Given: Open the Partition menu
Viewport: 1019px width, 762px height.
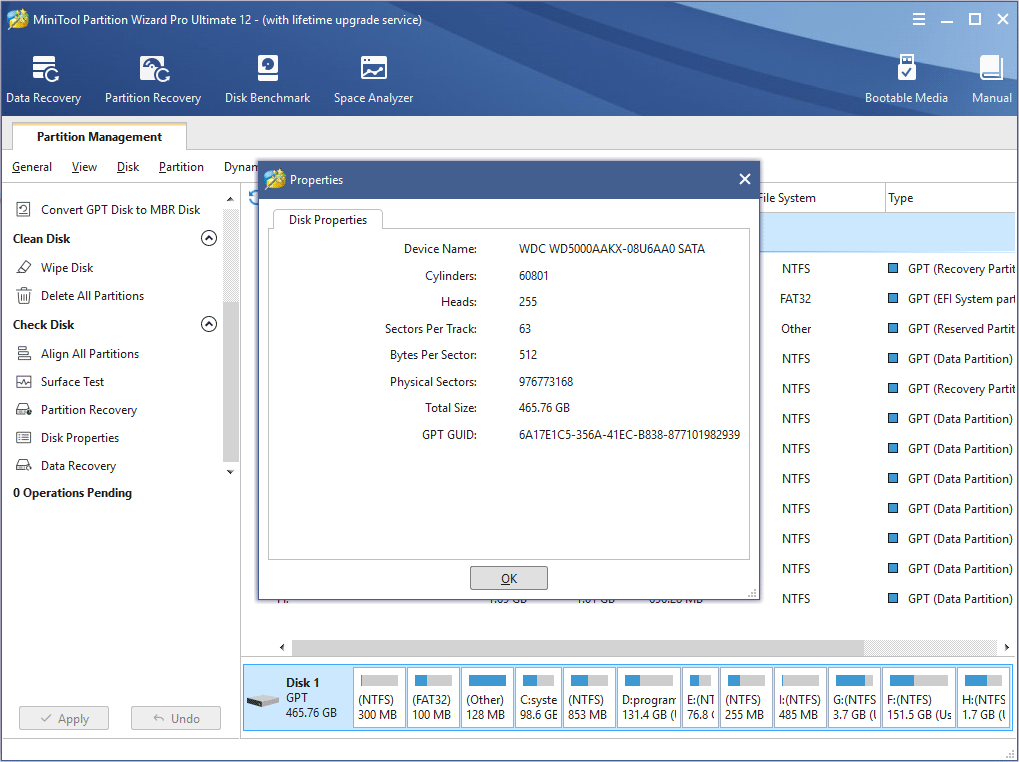Looking at the screenshot, I should coord(181,167).
